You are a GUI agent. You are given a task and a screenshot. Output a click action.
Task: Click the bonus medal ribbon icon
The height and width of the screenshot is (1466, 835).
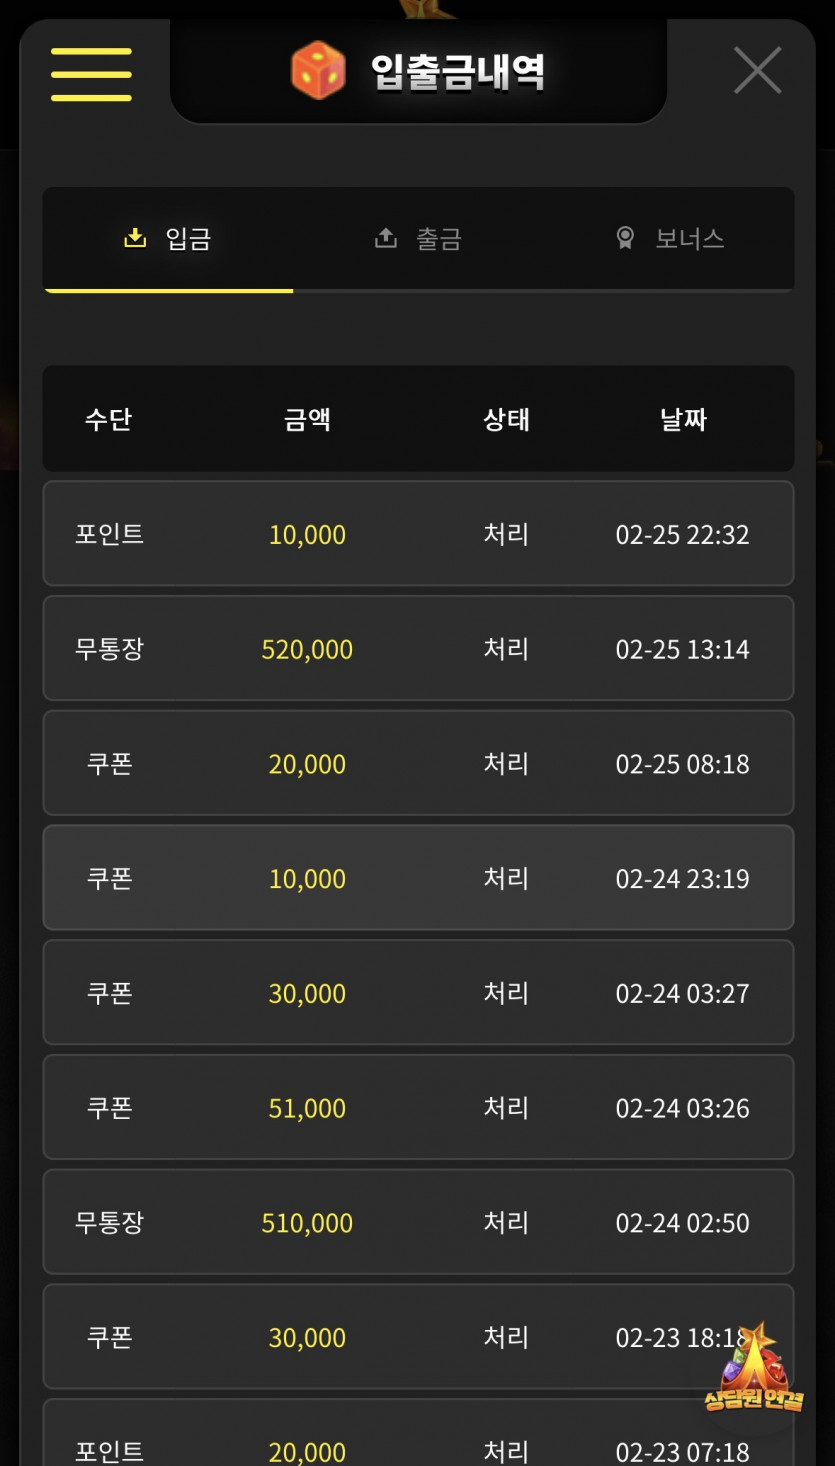pos(625,238)
